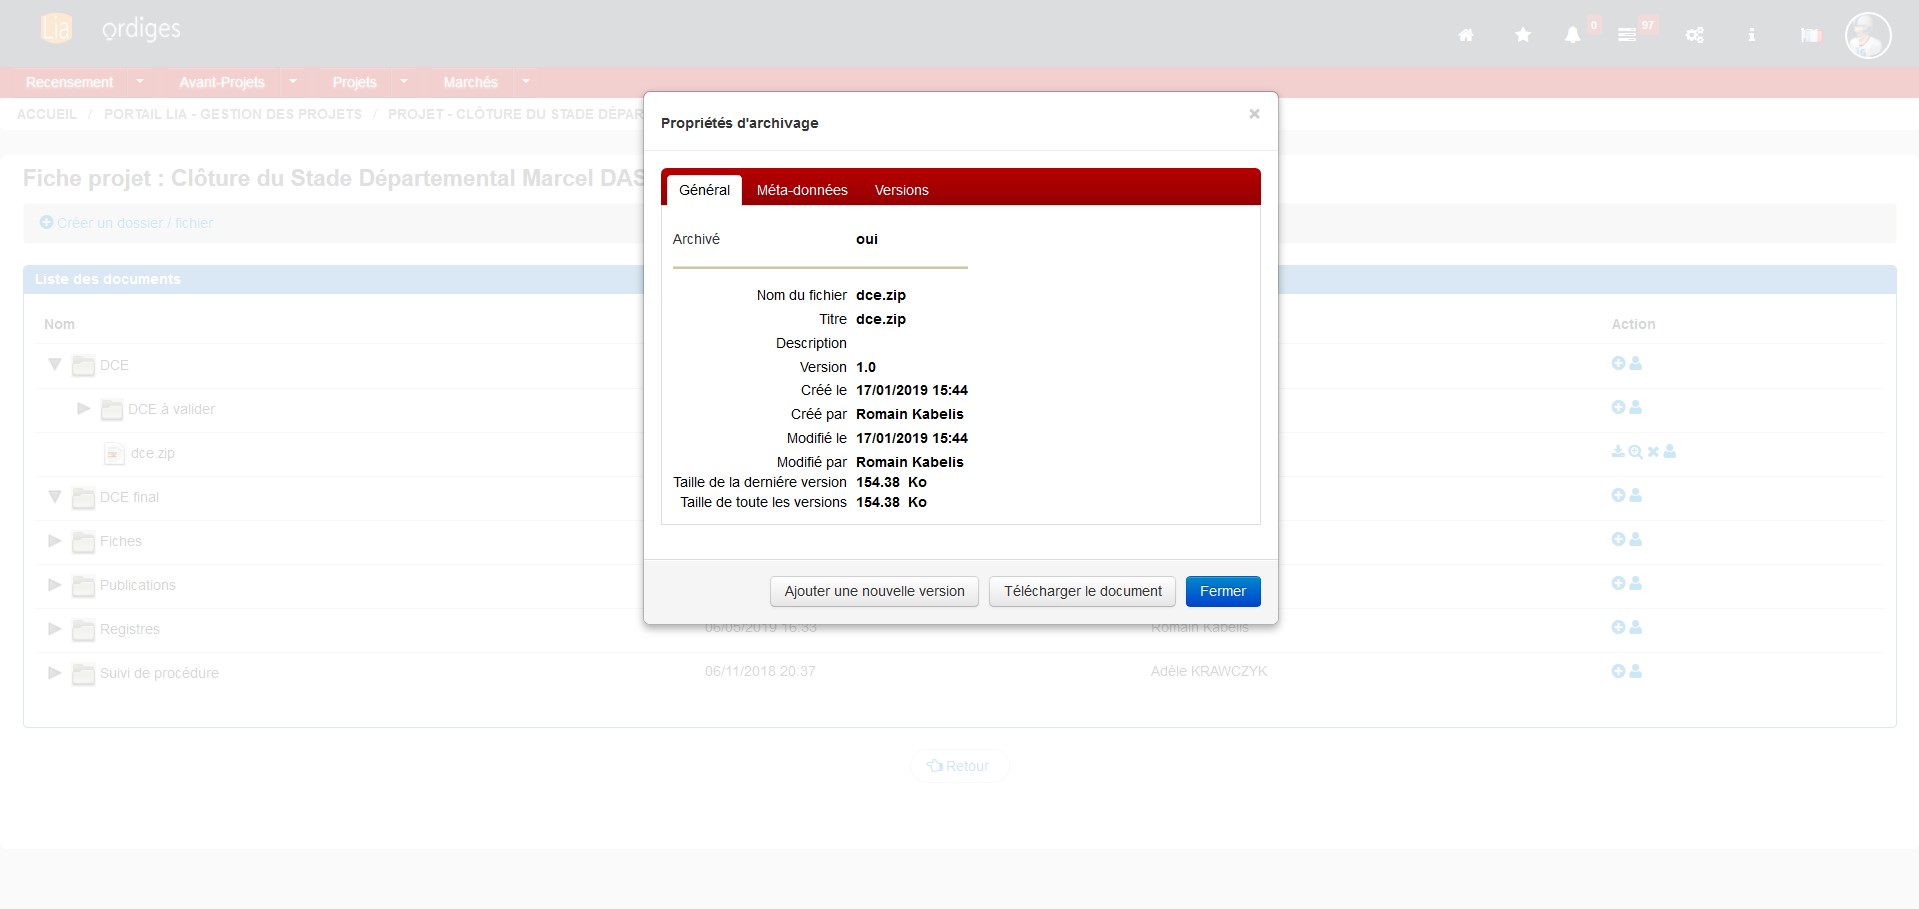1919x909 pixels.
Task: Click the French flag language icon
Action: click(1811, 35)
